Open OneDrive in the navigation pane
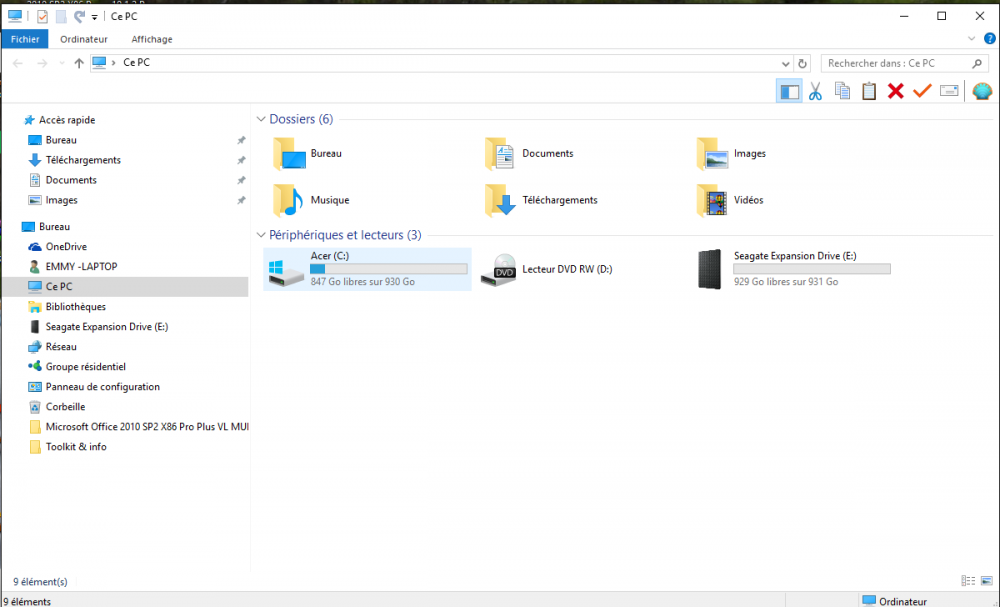Screen dimensions: 1000x607 pos(66,247)
